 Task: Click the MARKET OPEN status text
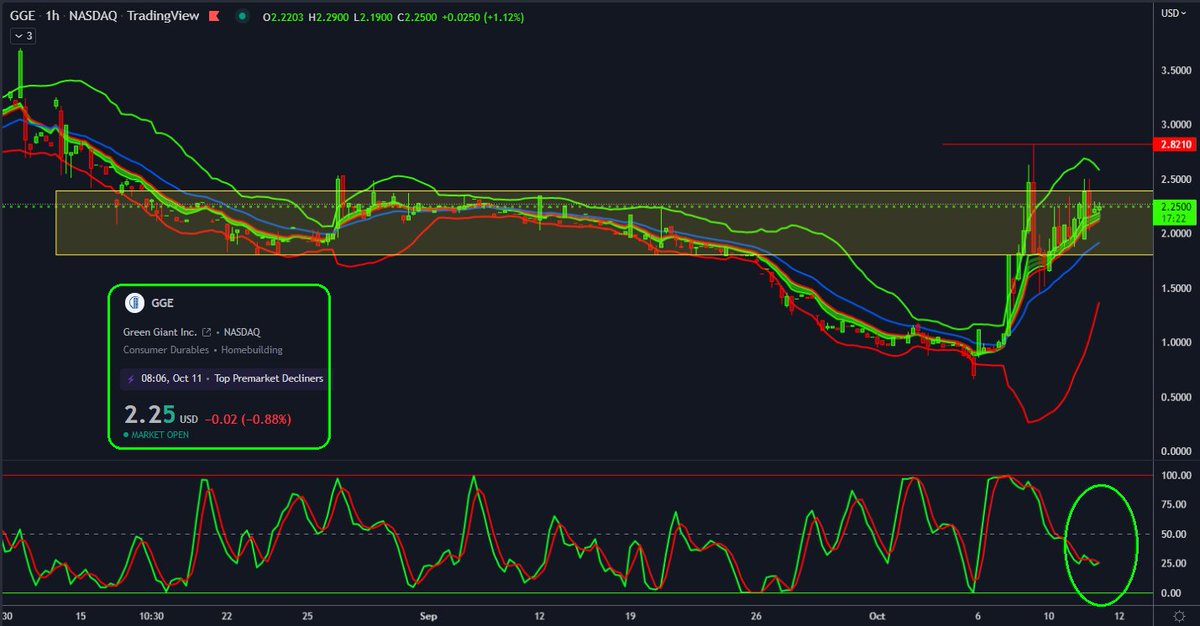(x=158, y=435)
